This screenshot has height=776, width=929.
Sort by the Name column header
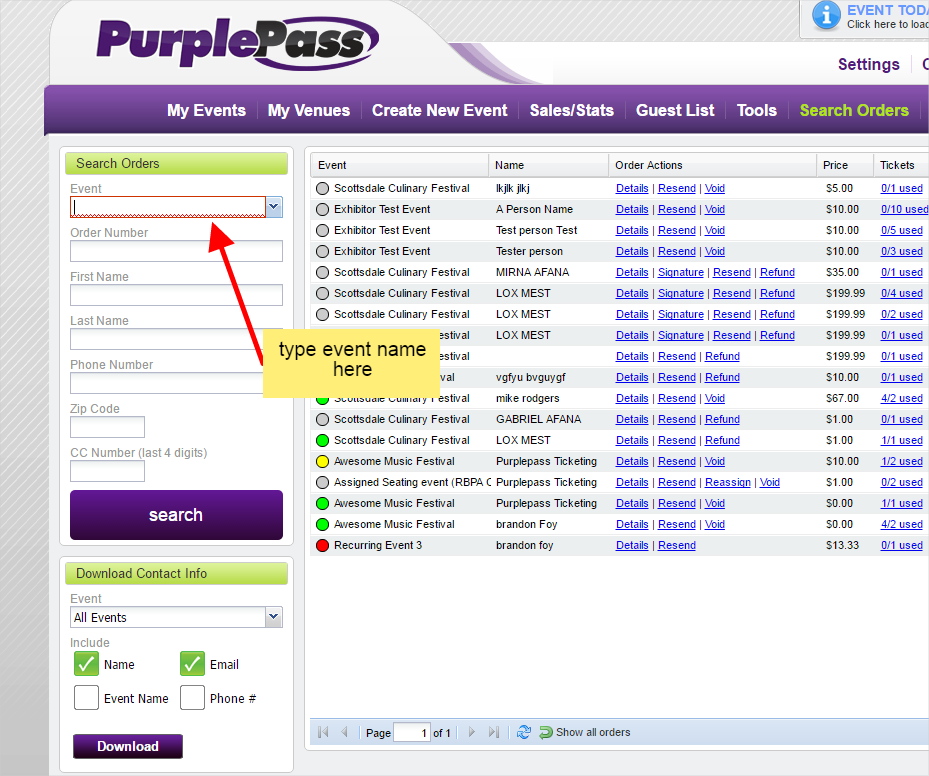[549, 165]
